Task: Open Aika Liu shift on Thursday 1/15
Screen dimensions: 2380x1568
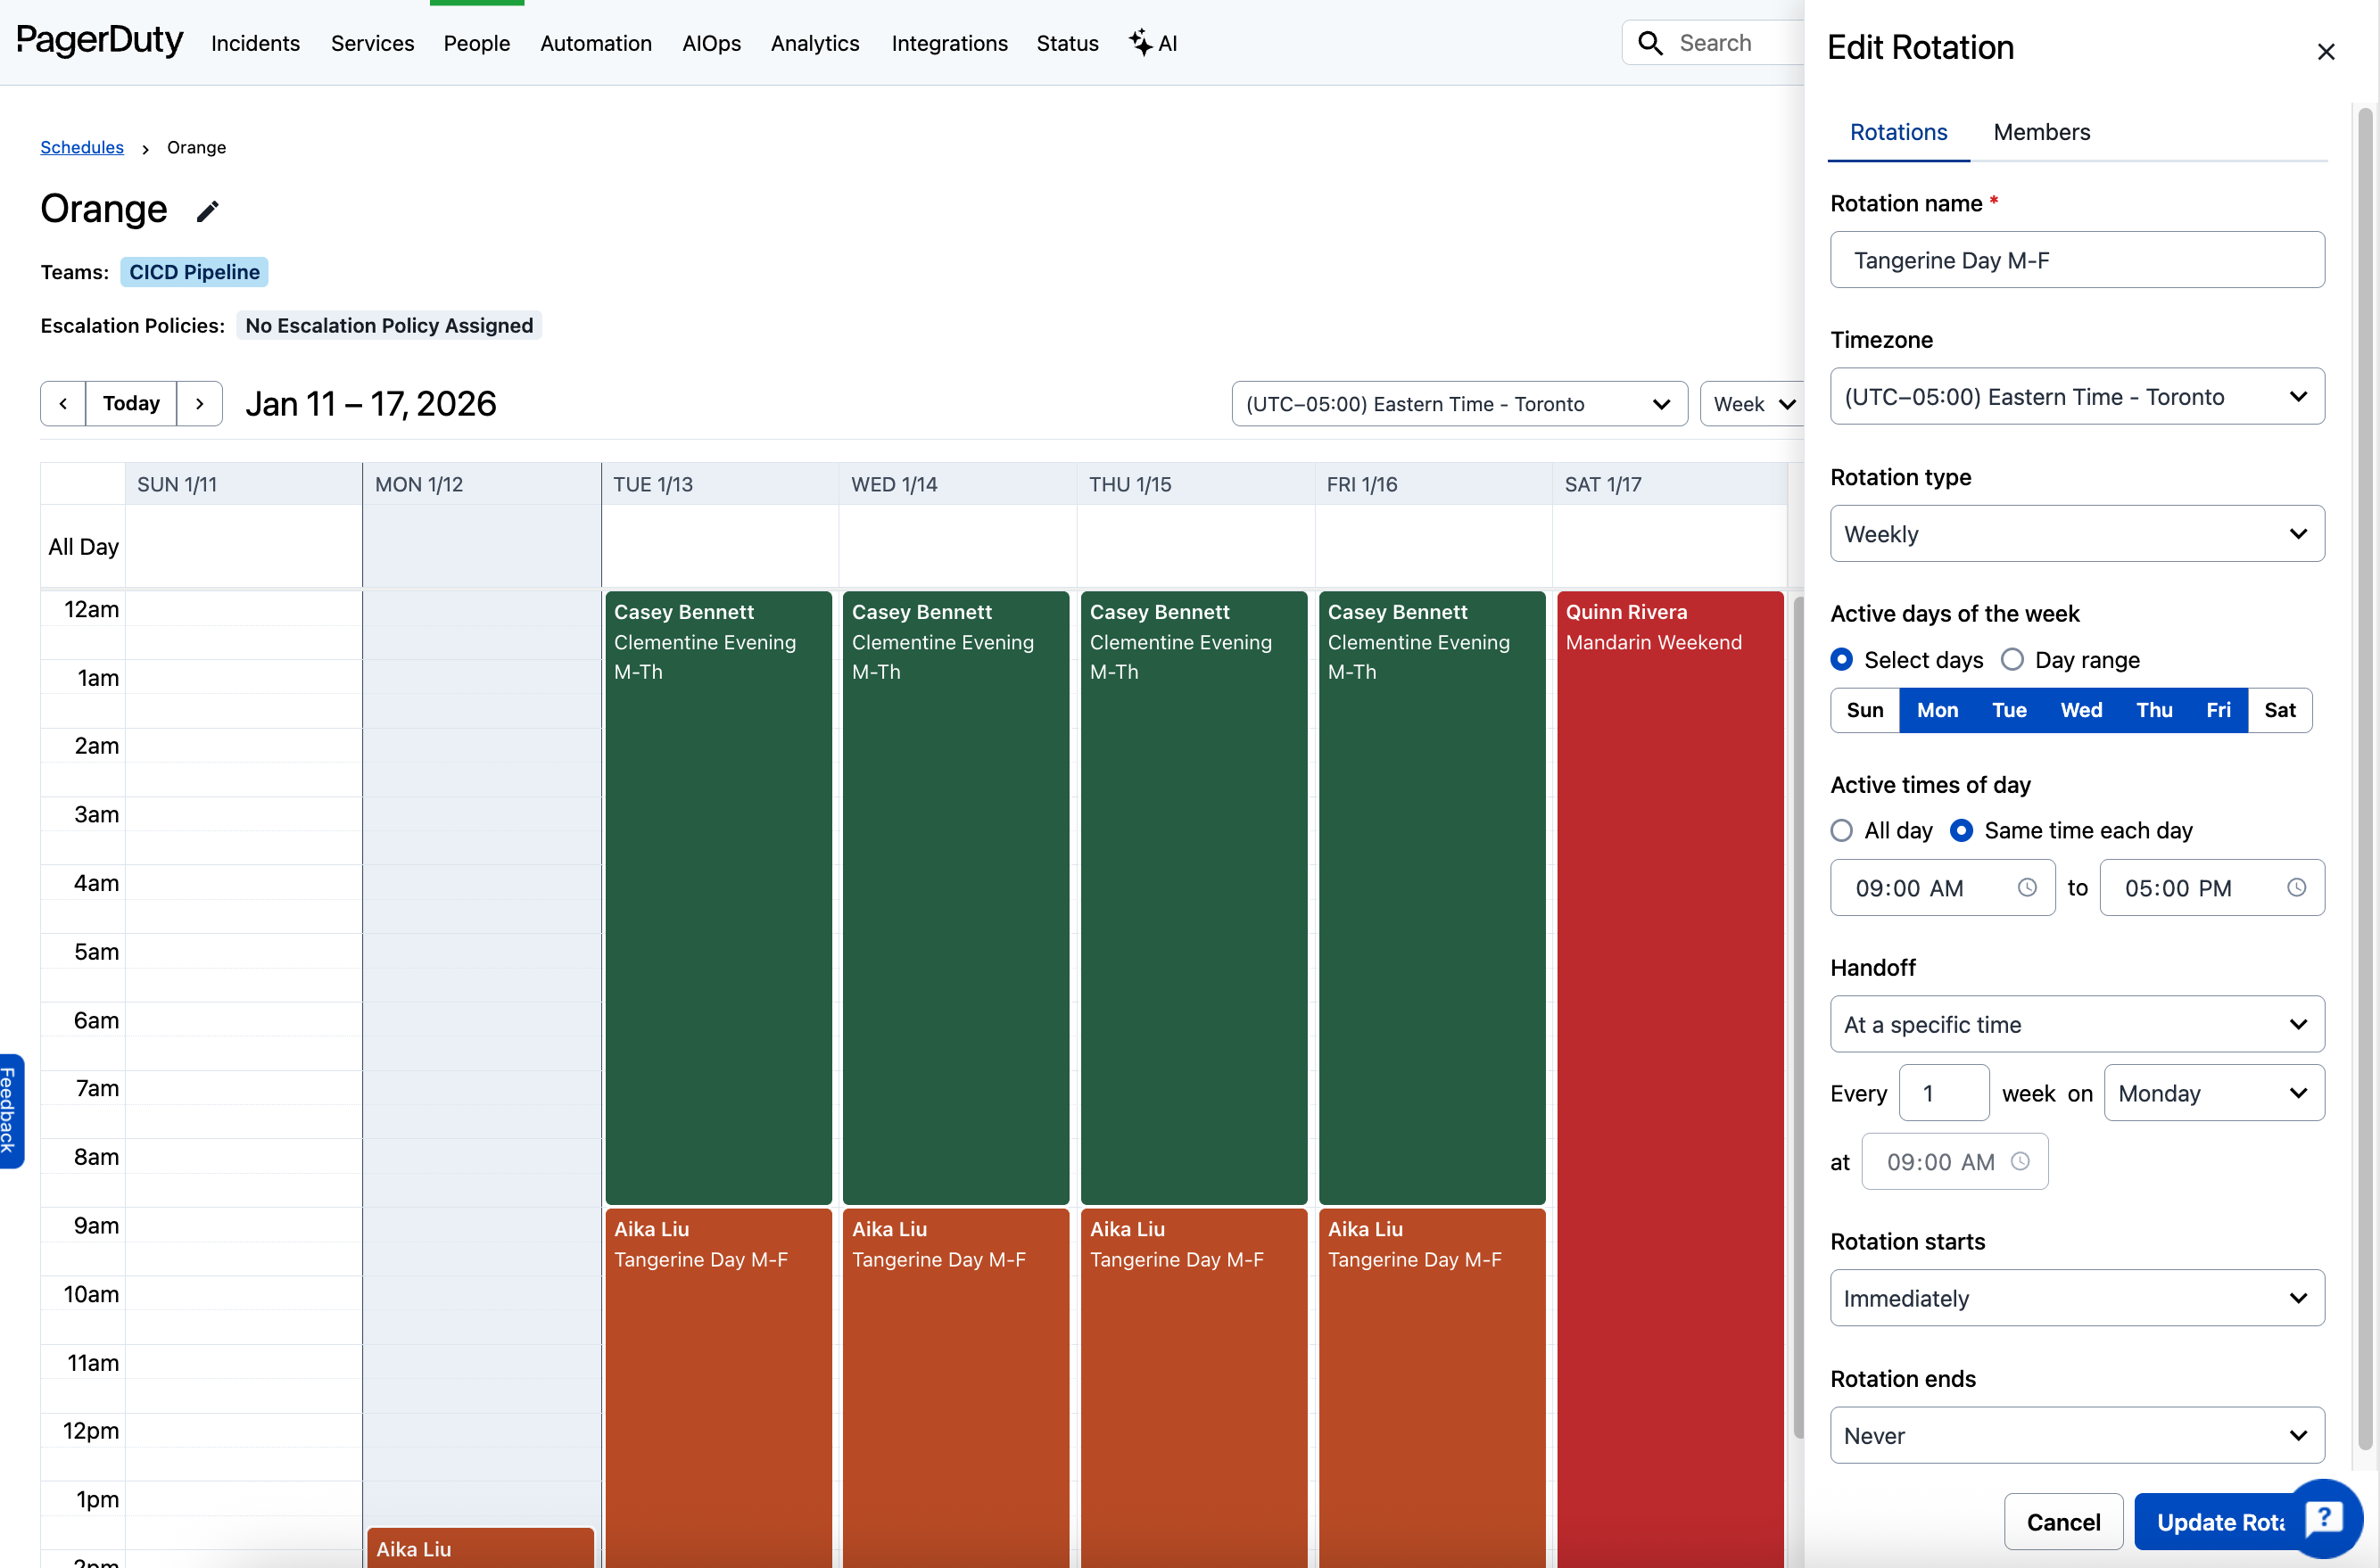Action: pyautogui.click(x=1194, y=1389)
